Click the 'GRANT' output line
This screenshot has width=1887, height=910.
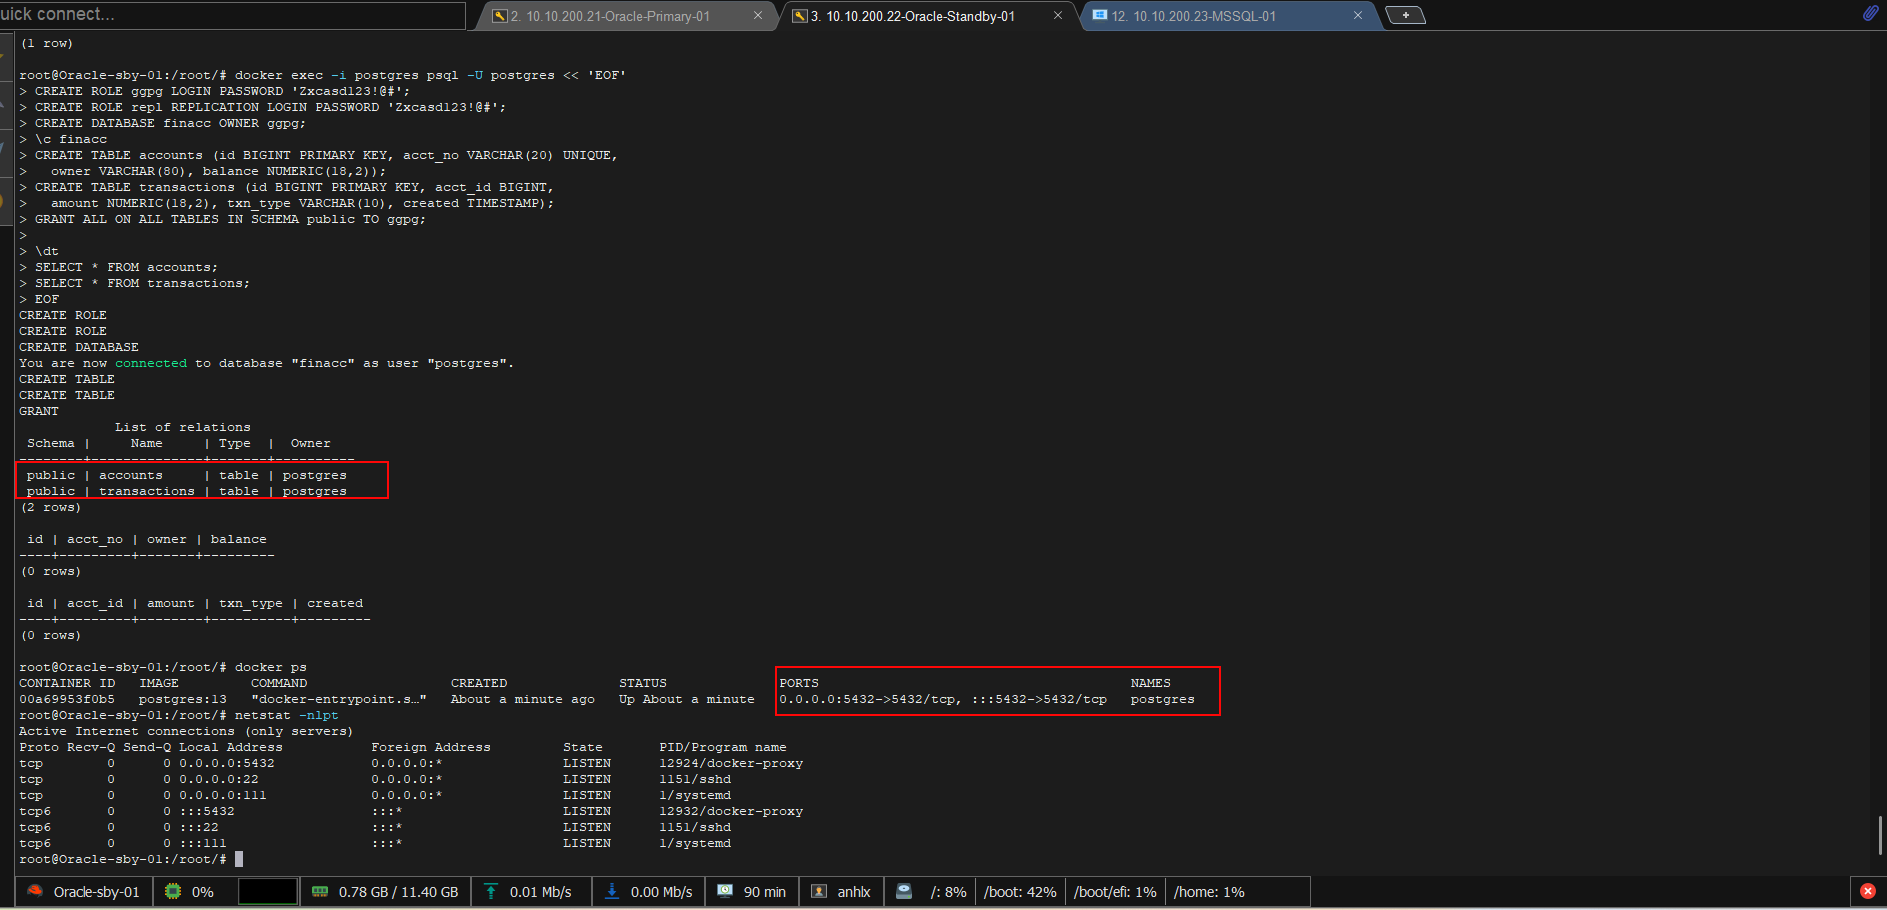[x=39, y=411]
